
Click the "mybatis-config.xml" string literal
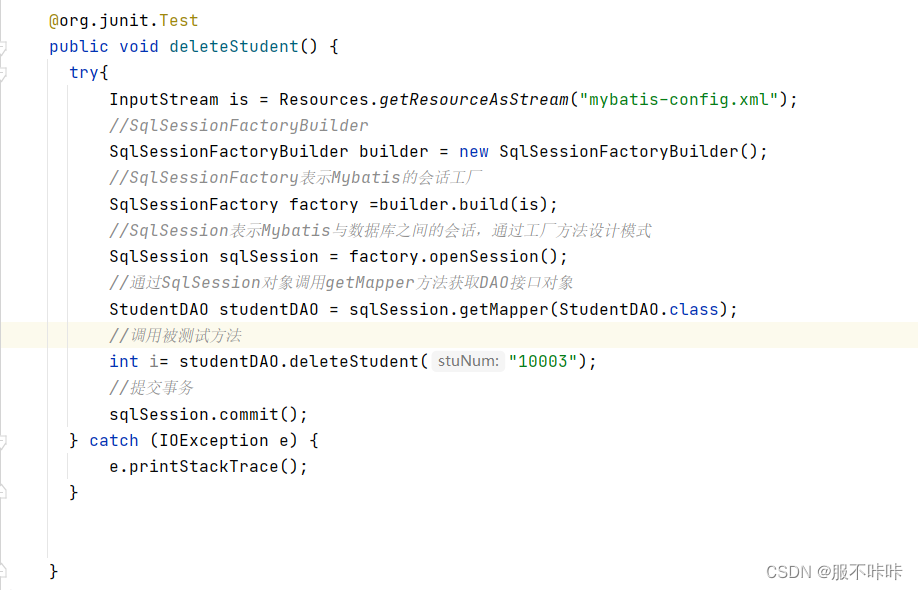[679, 100]
